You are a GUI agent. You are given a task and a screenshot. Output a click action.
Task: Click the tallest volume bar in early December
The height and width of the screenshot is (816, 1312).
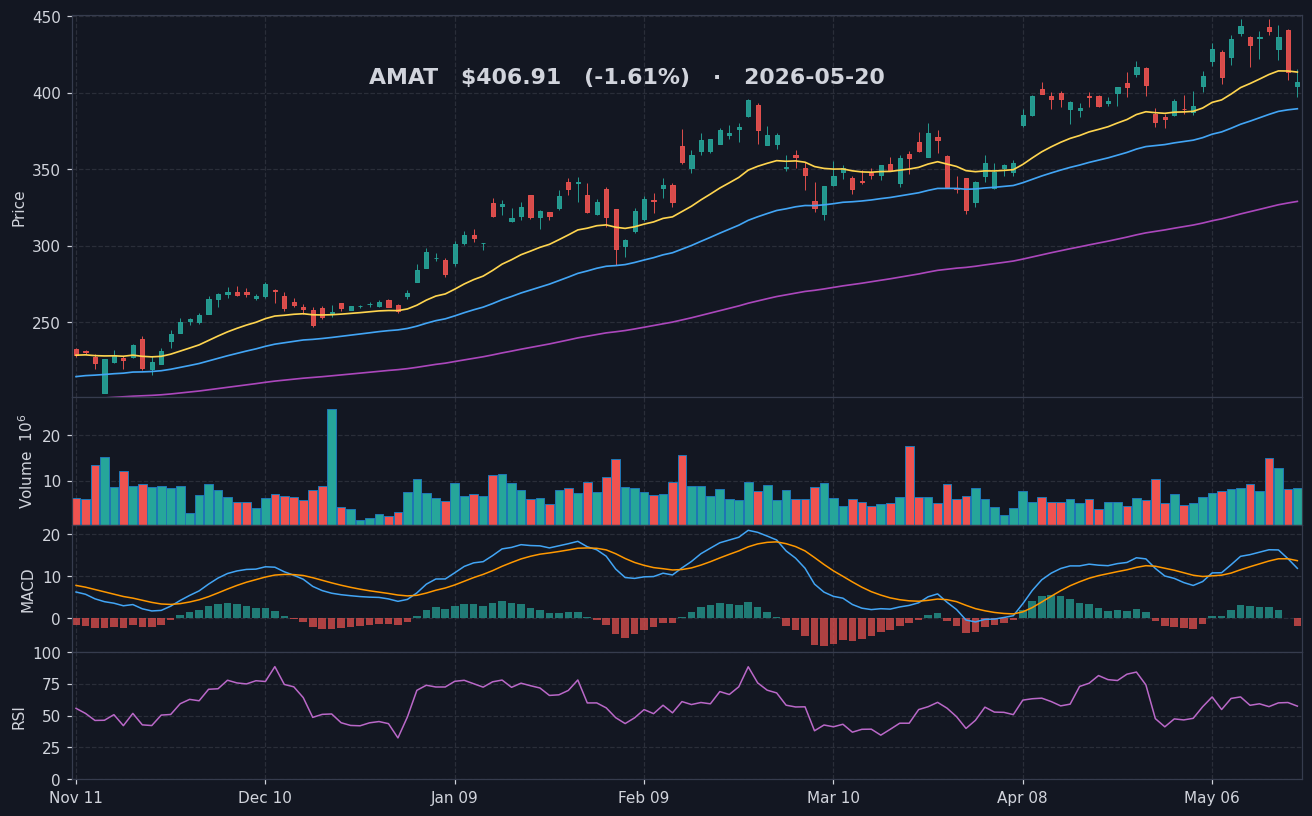click(332, 467)
